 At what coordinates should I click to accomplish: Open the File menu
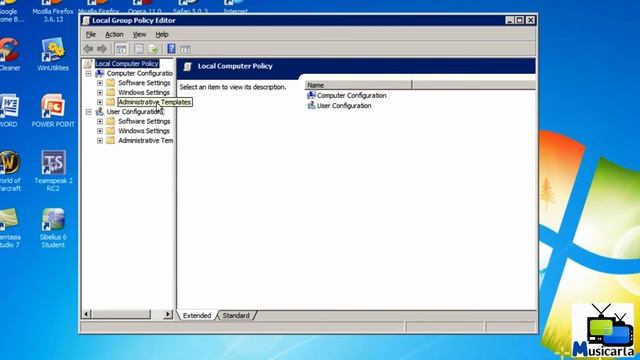(91, 34)
